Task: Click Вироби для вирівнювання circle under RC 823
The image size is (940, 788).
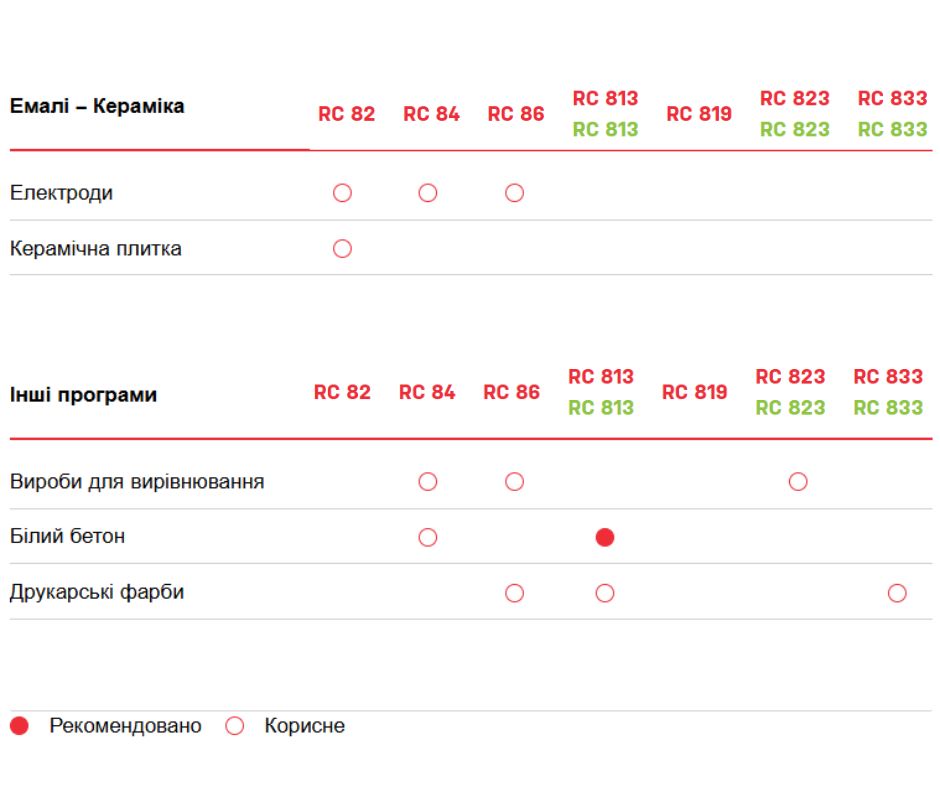Action: tap(798, 482)
